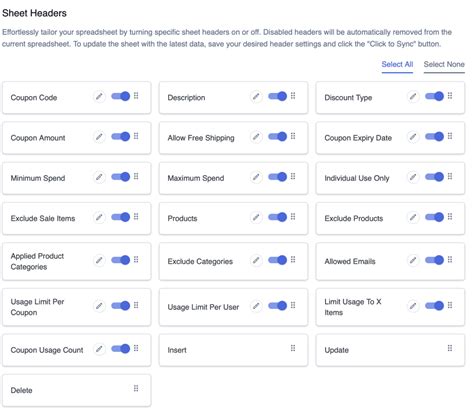Click pencil icon for Discount Type
The width and height of the screenshot is (474, 419).
tap(413, 97)
